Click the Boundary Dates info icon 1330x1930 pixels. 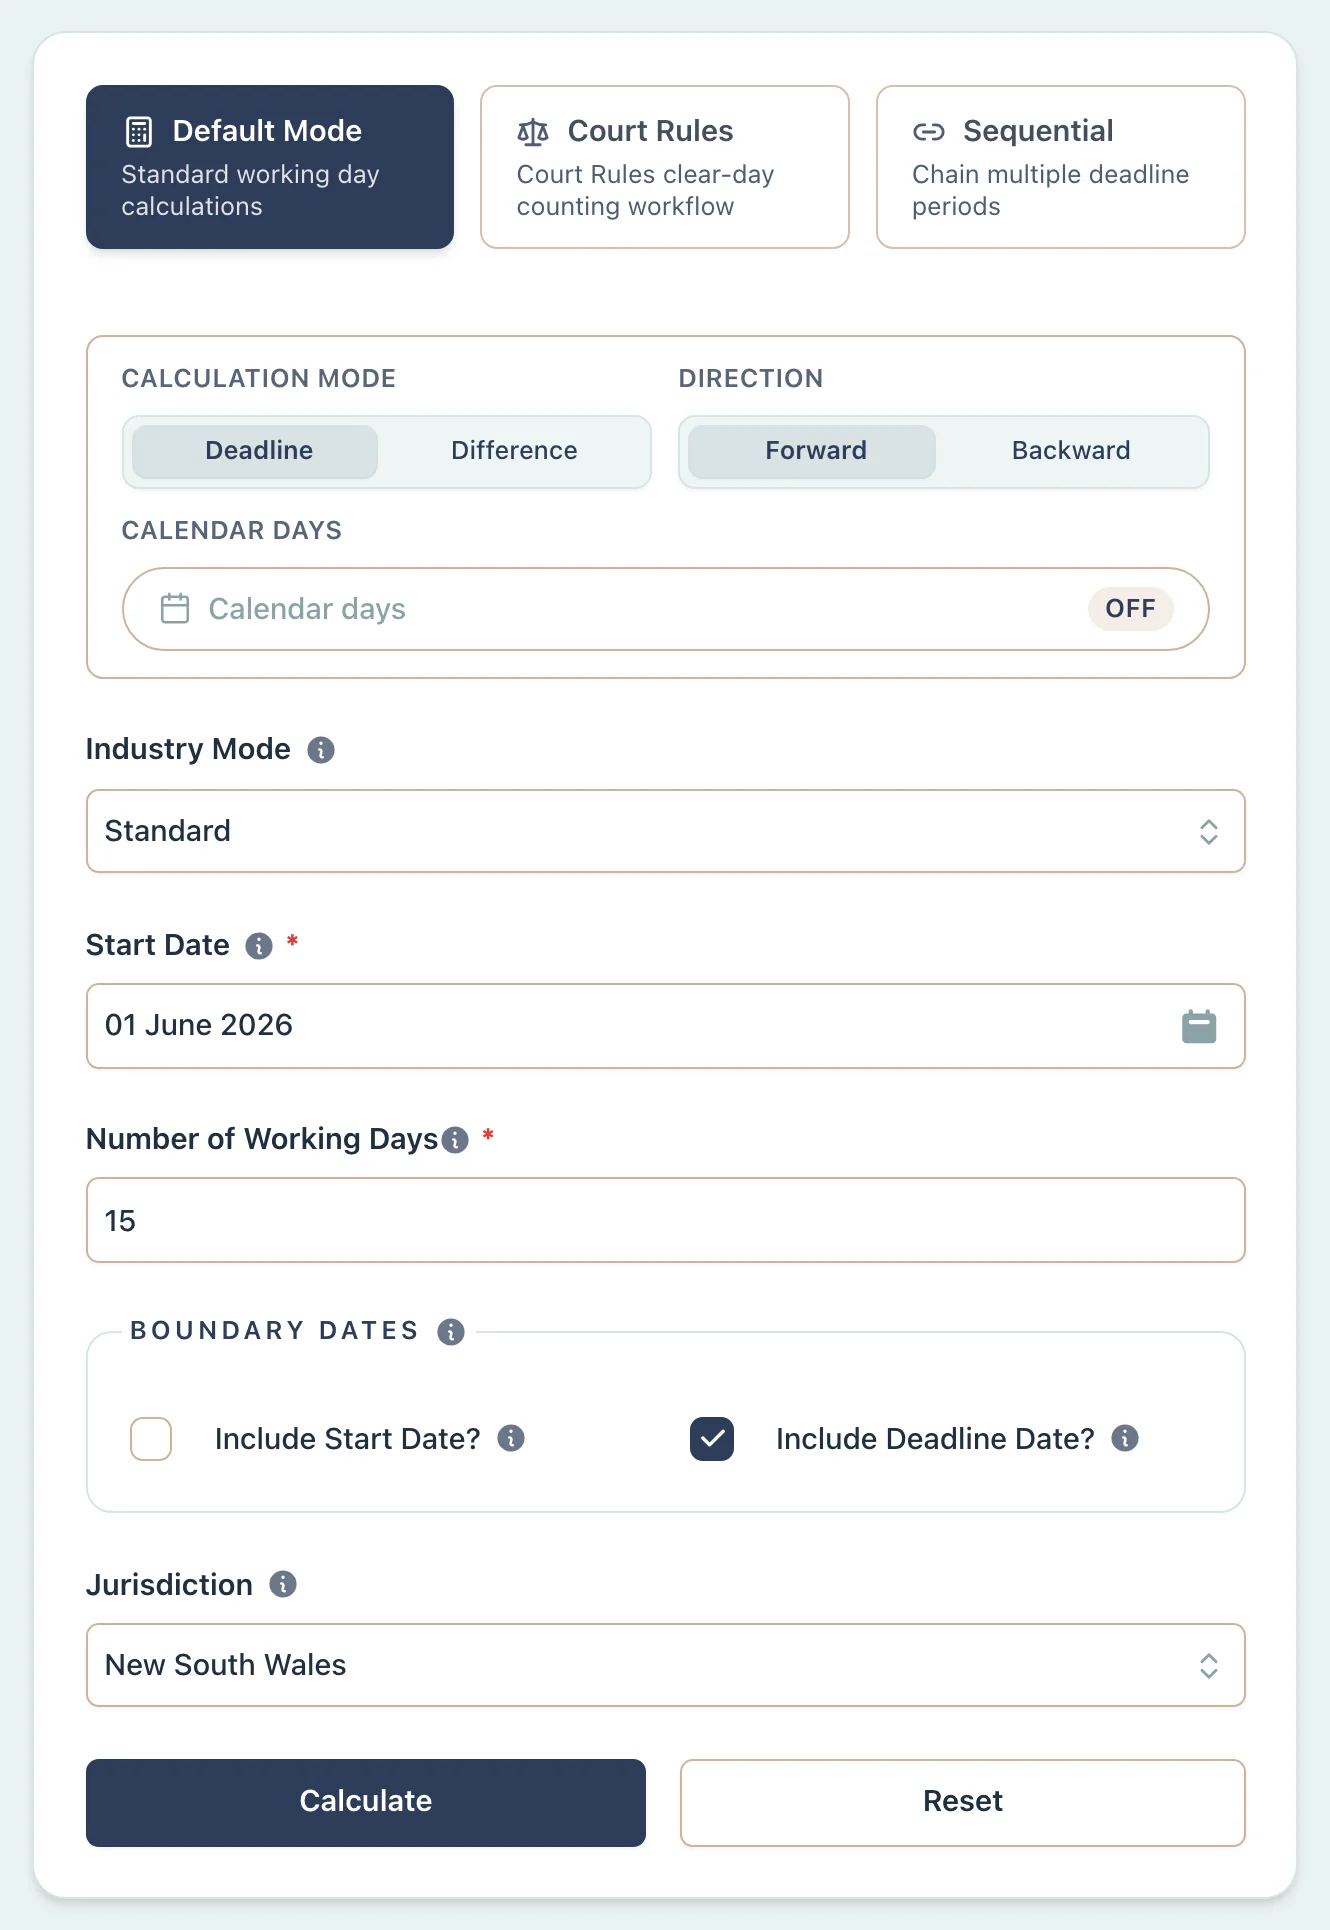click(451, 1332)
